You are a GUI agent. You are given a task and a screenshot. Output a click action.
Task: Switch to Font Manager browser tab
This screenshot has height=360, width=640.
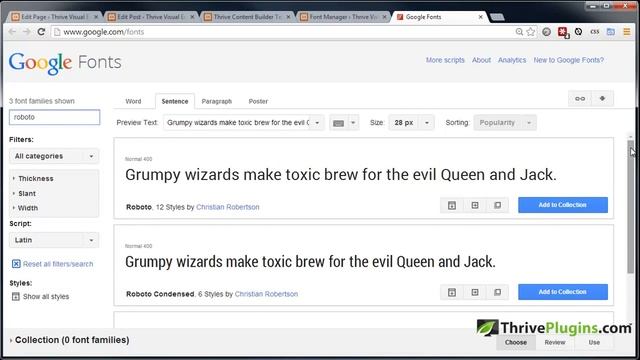342,17
